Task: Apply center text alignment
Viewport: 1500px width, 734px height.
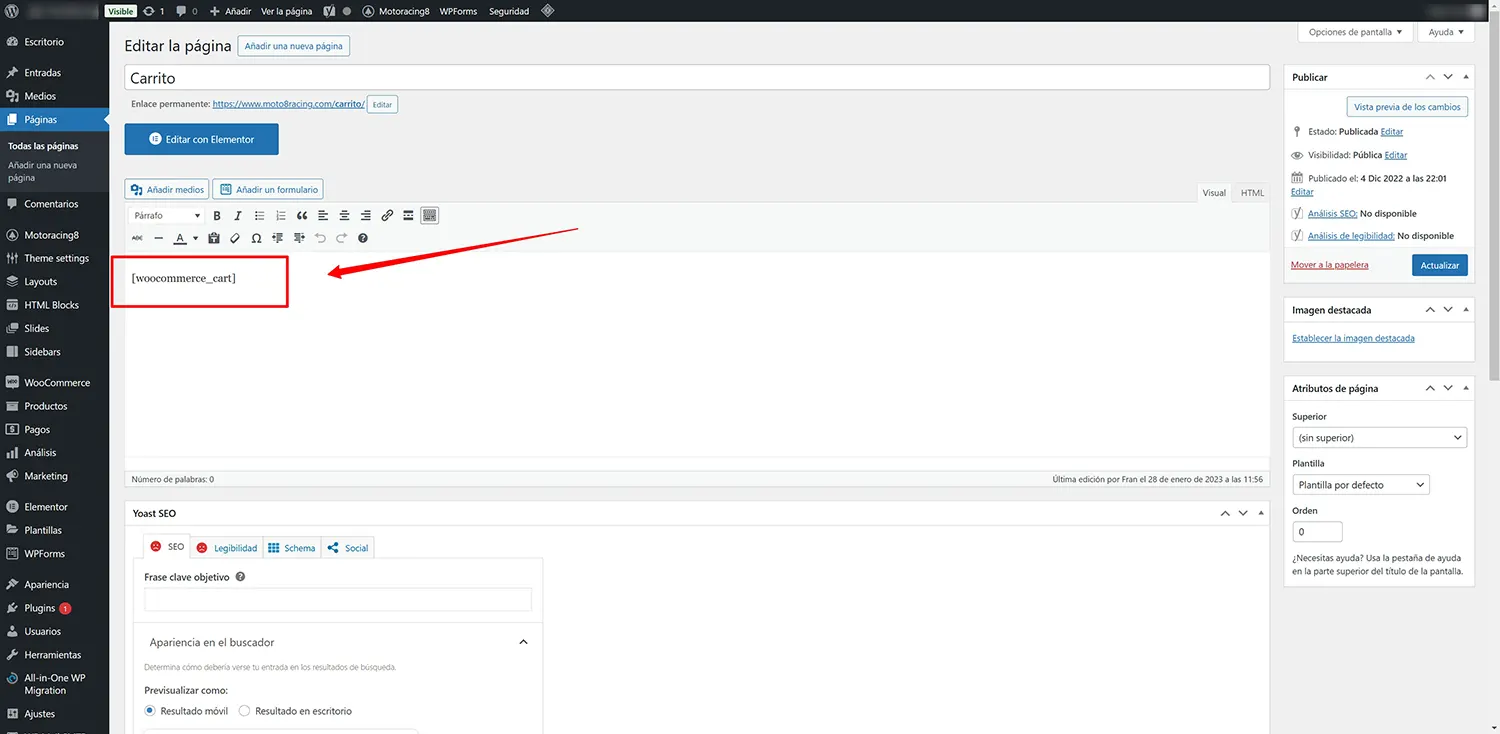Action: 344,215
